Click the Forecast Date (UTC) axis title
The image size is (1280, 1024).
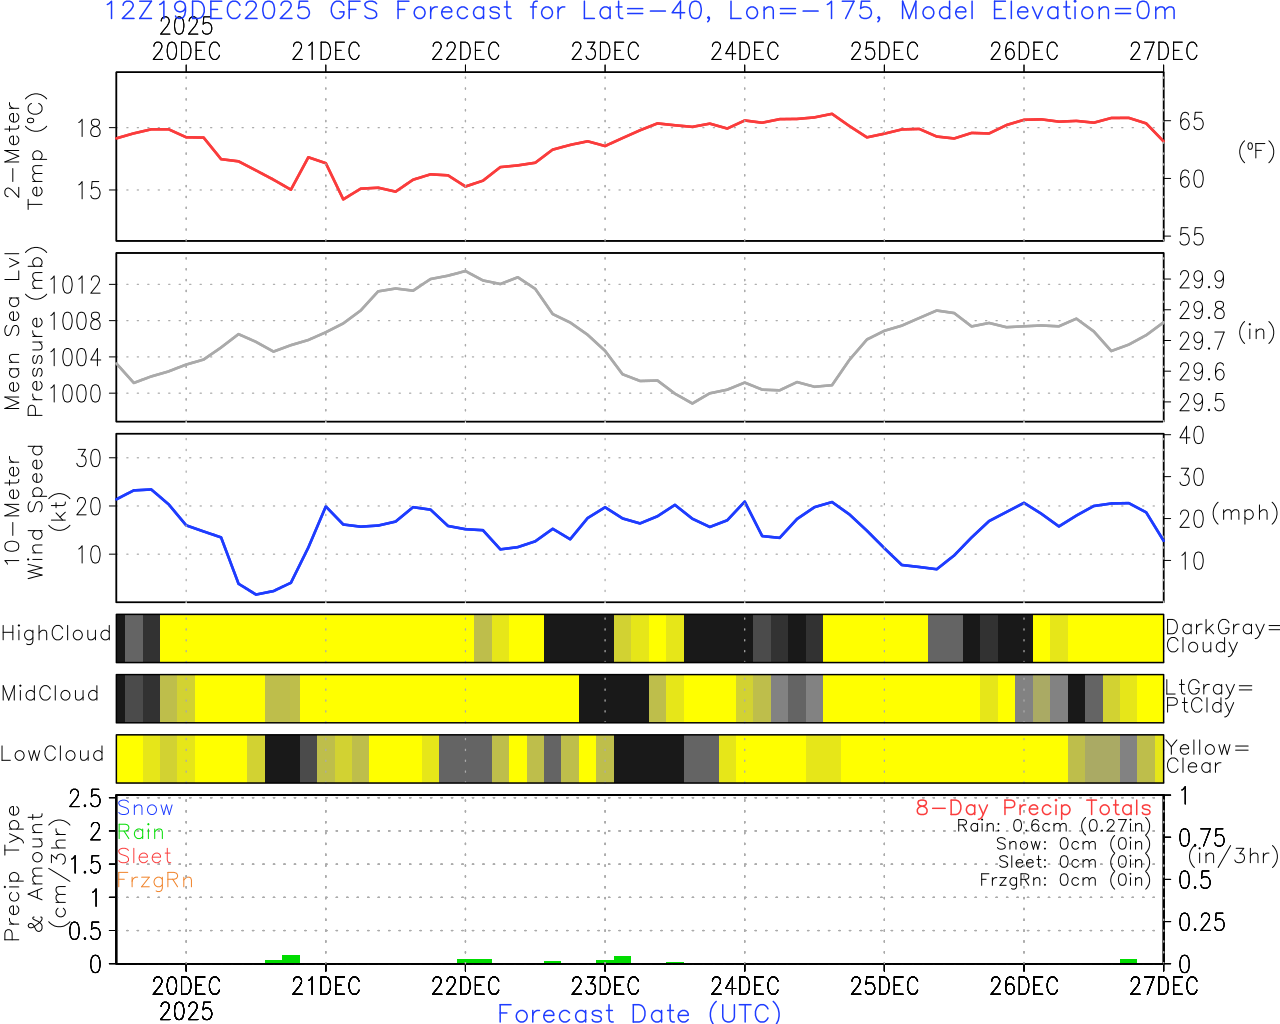(x=639, y=1013)
